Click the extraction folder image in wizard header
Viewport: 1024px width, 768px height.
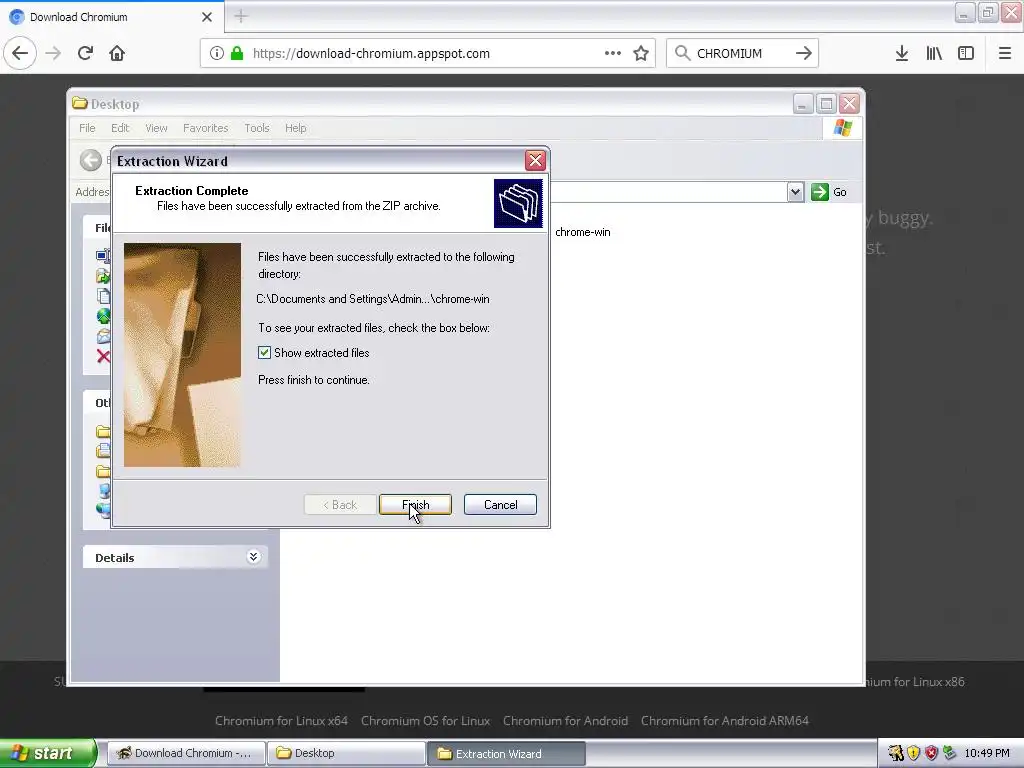(x=518, y=203)
